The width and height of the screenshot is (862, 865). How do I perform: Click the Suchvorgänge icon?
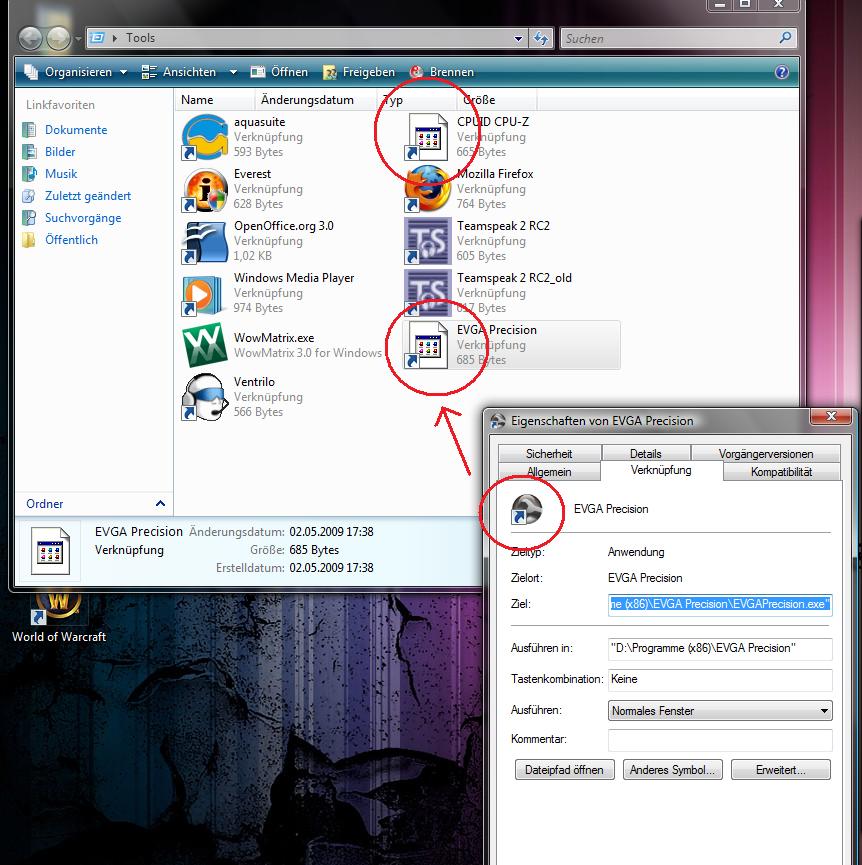pos(29,218)
